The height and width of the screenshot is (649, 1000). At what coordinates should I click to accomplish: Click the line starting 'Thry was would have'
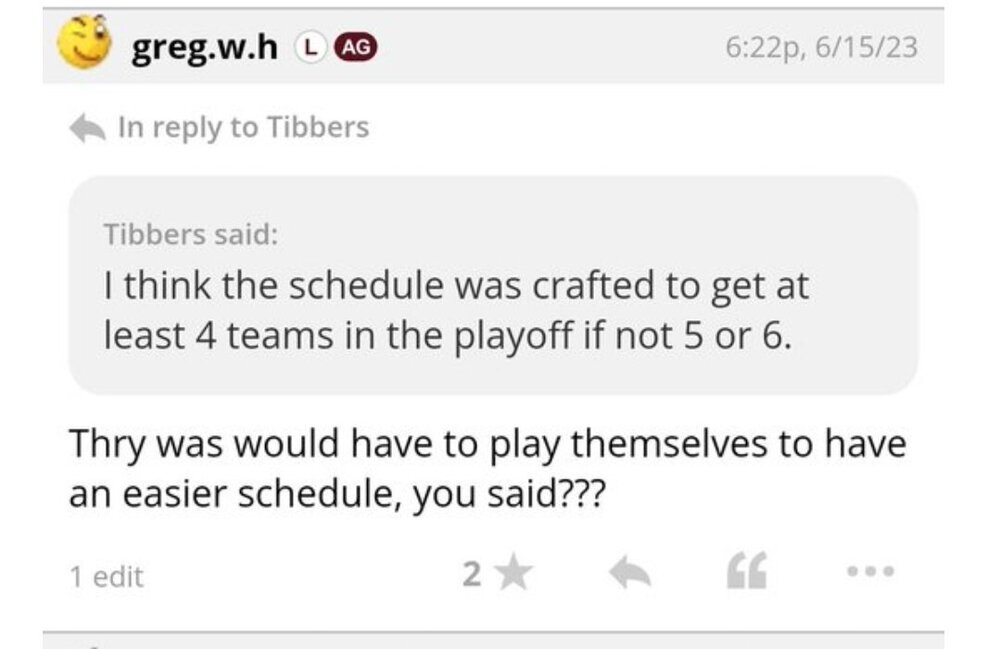click(x=486, y=445)
